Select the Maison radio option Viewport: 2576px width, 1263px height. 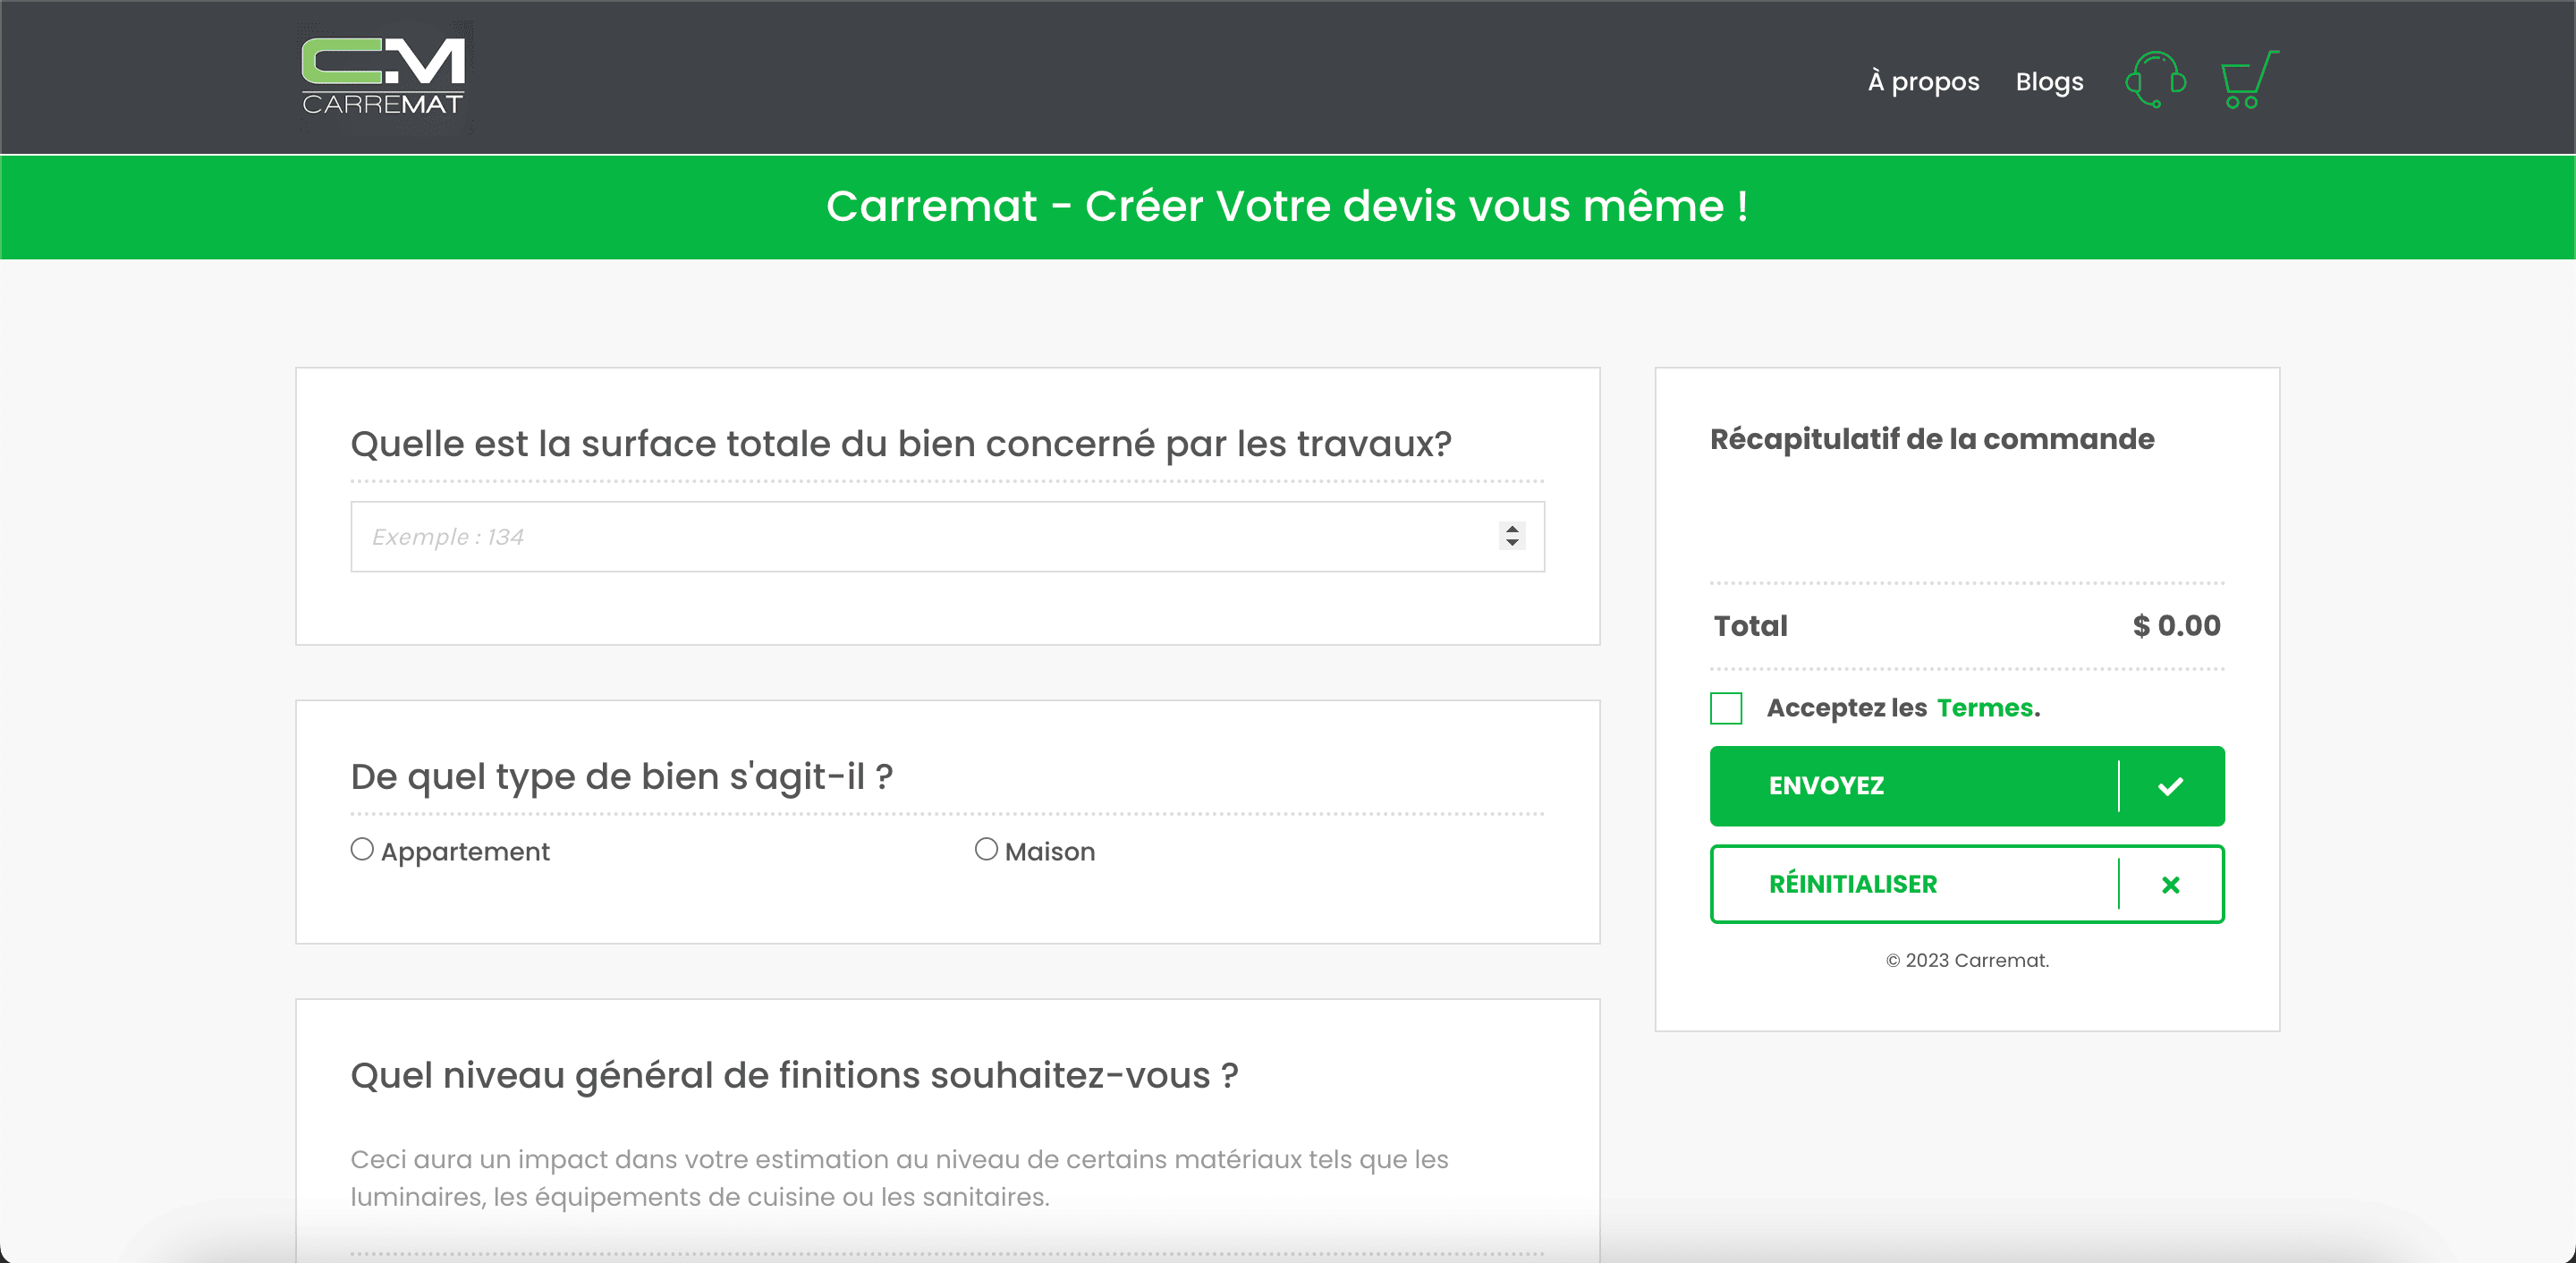coord(986,849)
